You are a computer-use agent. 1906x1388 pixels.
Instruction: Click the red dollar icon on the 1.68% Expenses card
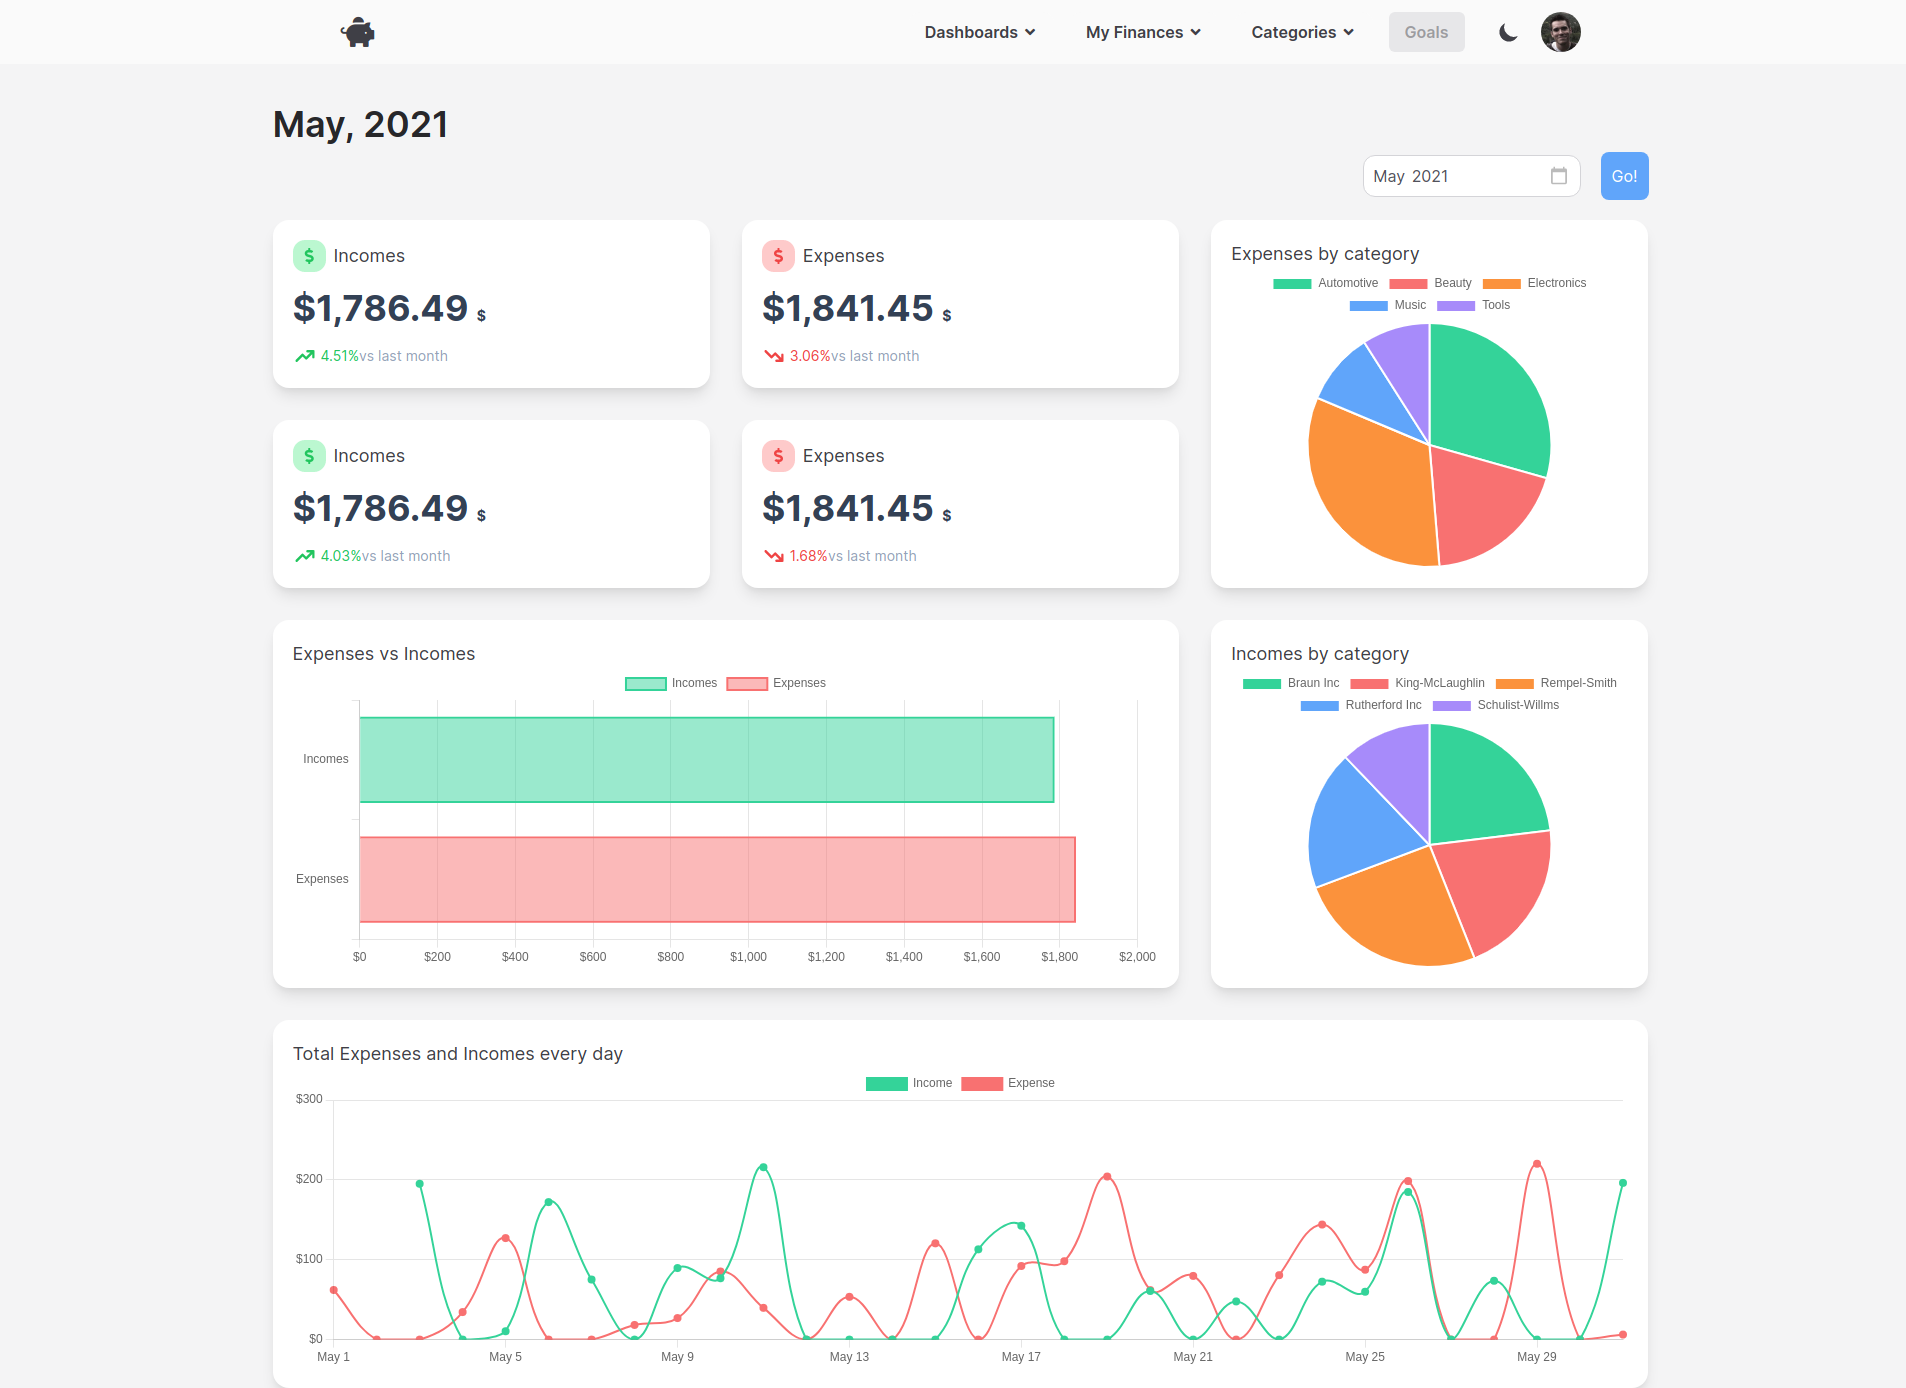[x=778, y=456]
